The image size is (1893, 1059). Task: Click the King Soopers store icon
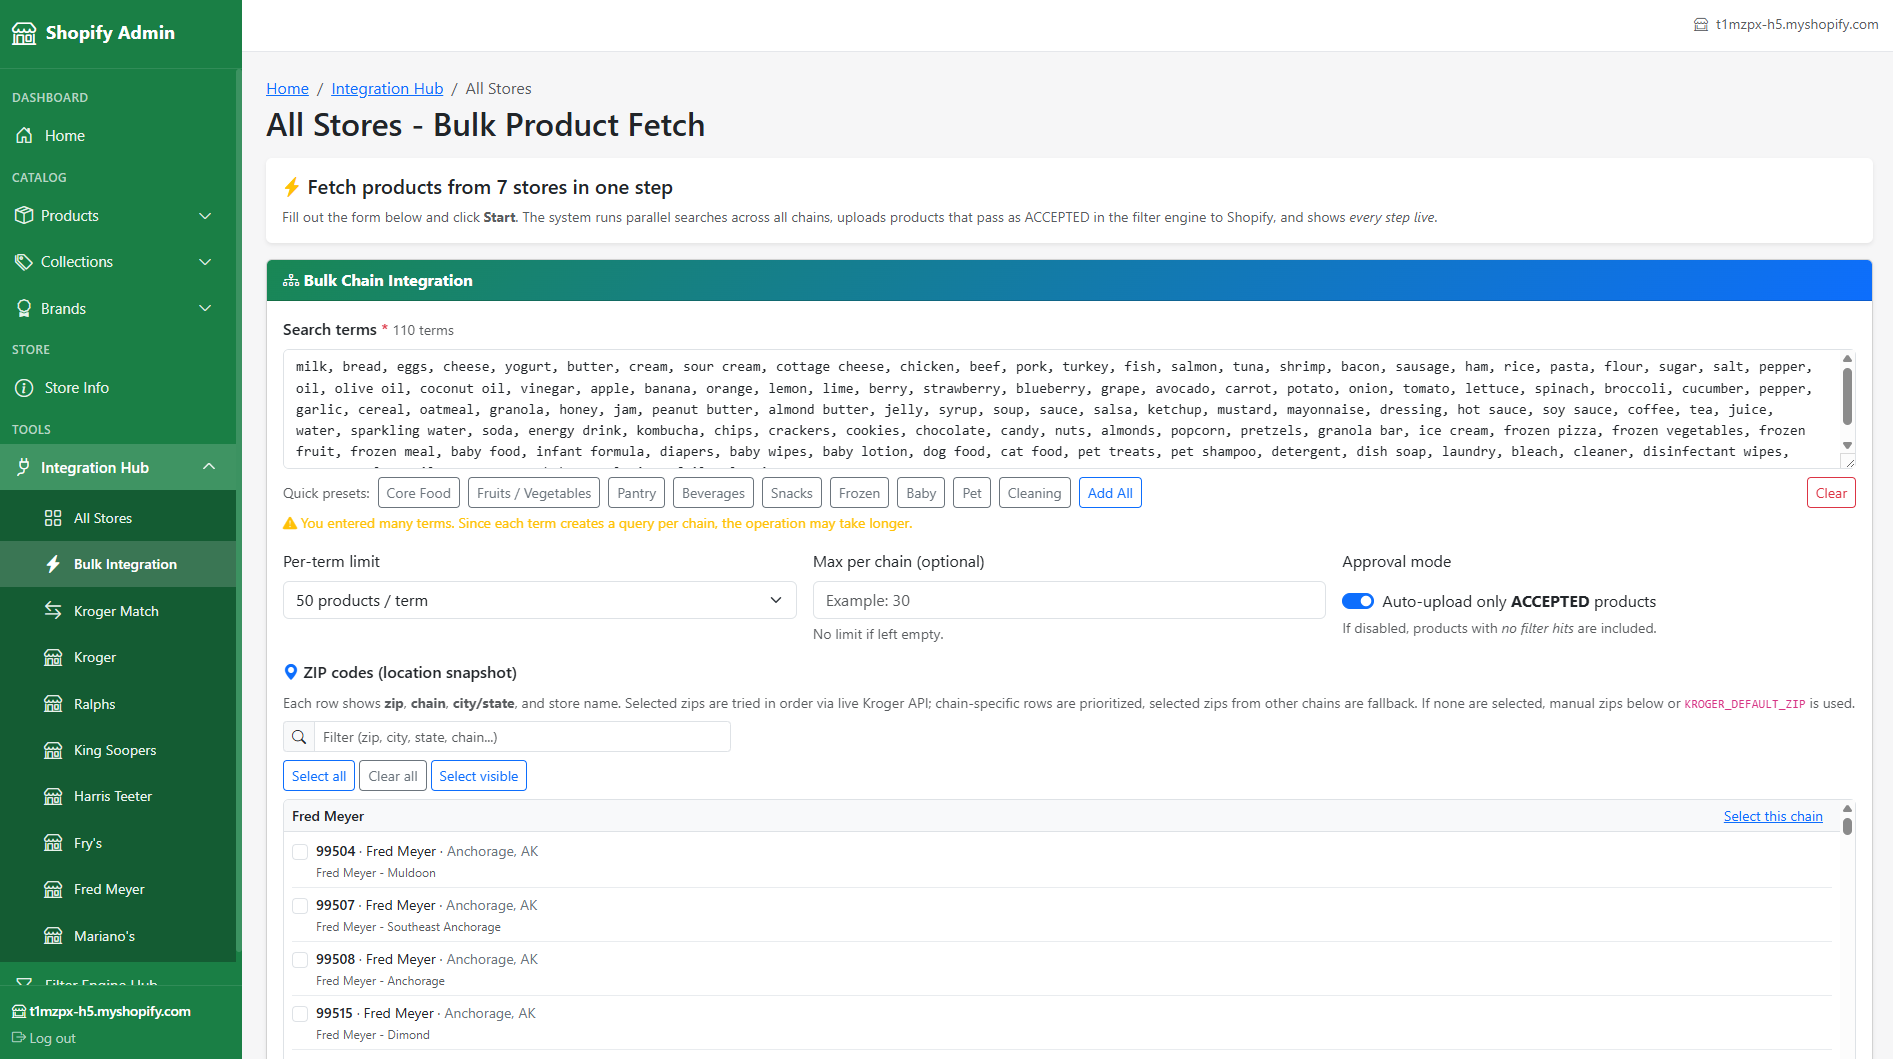point(53,750)
